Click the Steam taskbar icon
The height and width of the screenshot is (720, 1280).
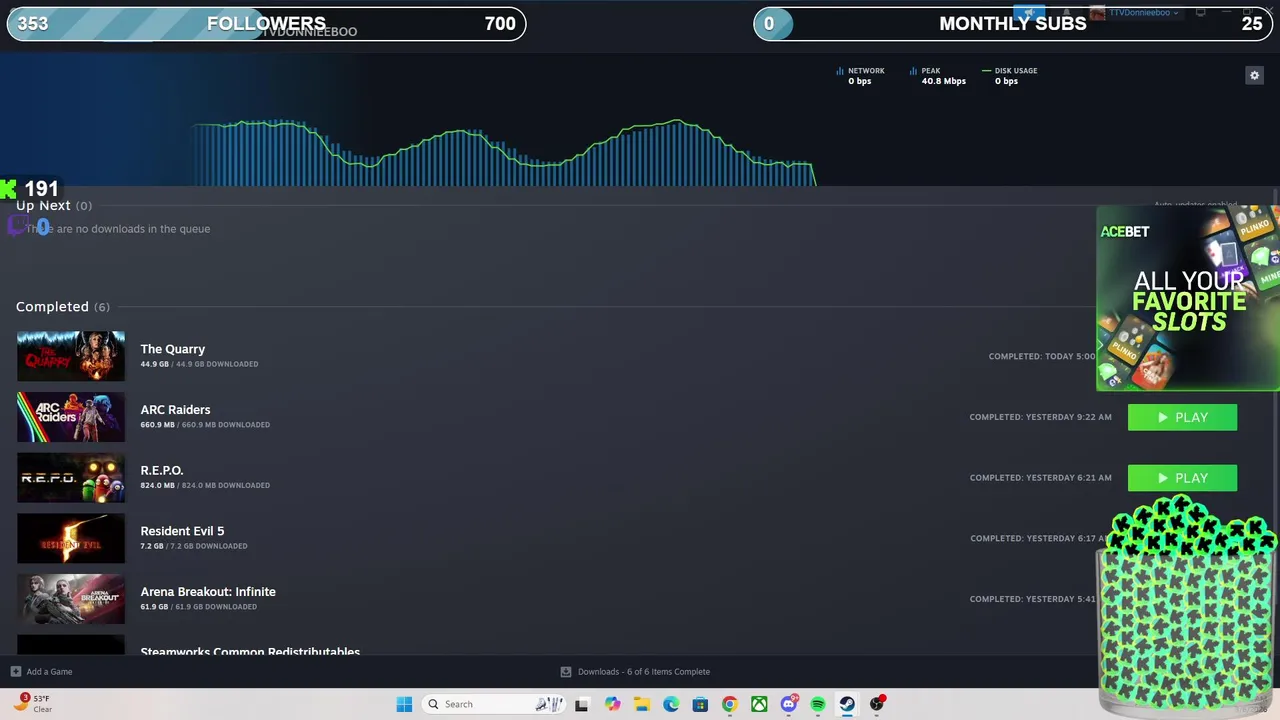847,704
